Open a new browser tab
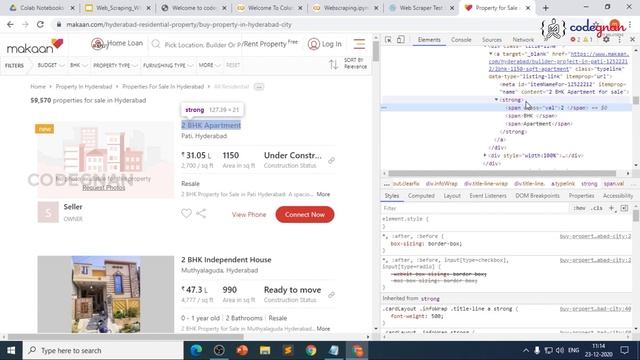The width and height of the screenshot is (640, 360). (x=546, y=8)
